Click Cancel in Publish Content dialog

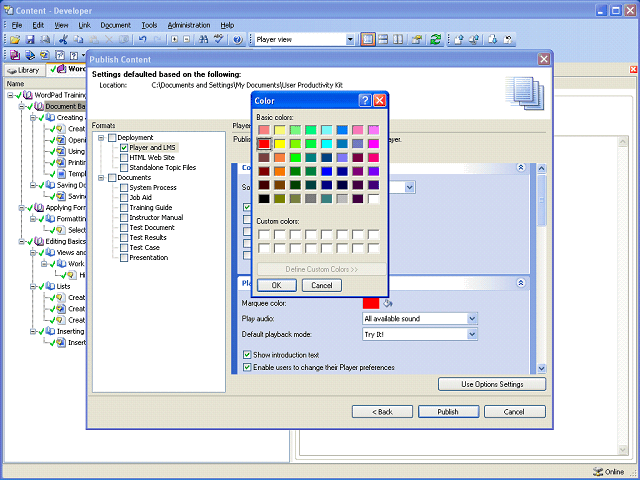[514, 412]
